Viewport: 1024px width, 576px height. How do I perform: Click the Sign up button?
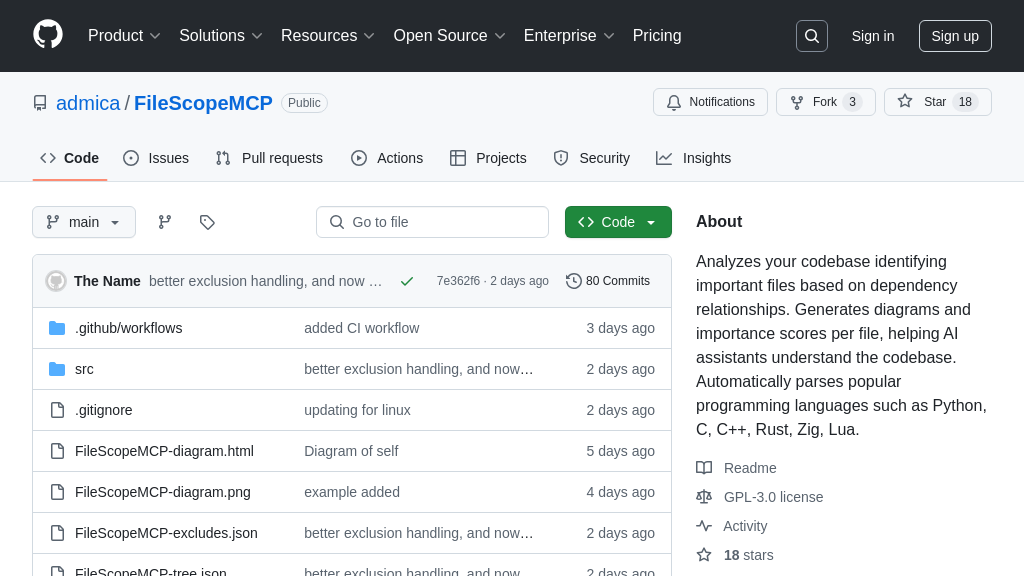click(x=955, y=36)
